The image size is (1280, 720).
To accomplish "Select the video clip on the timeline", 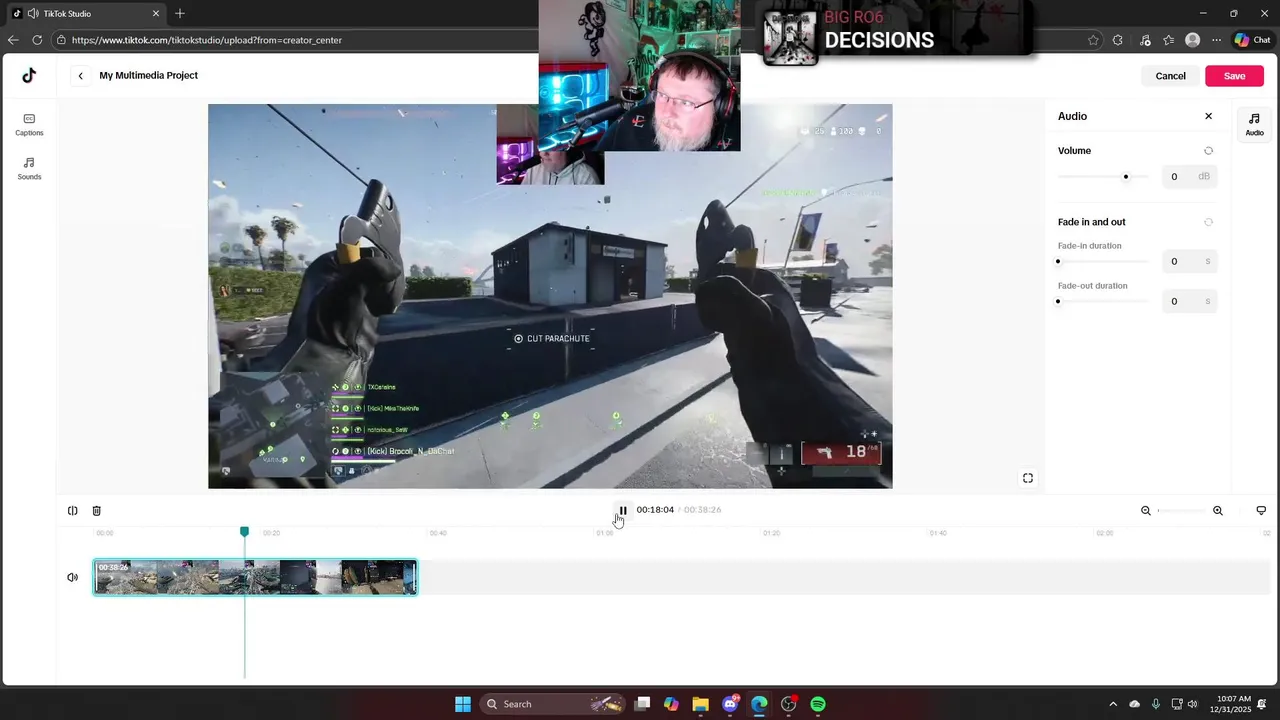I will [255, 578].
